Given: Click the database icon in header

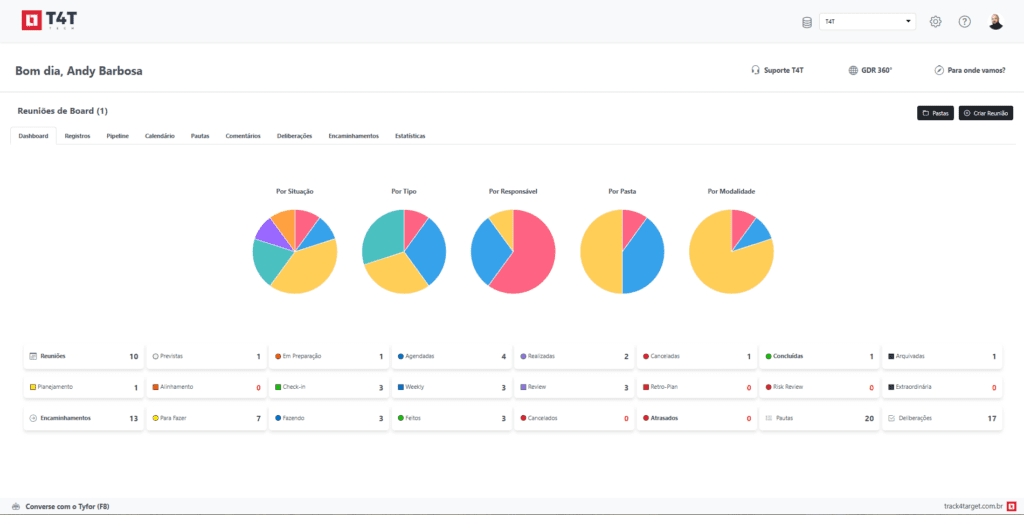Looking at the screenshot, I should point(807,22).
